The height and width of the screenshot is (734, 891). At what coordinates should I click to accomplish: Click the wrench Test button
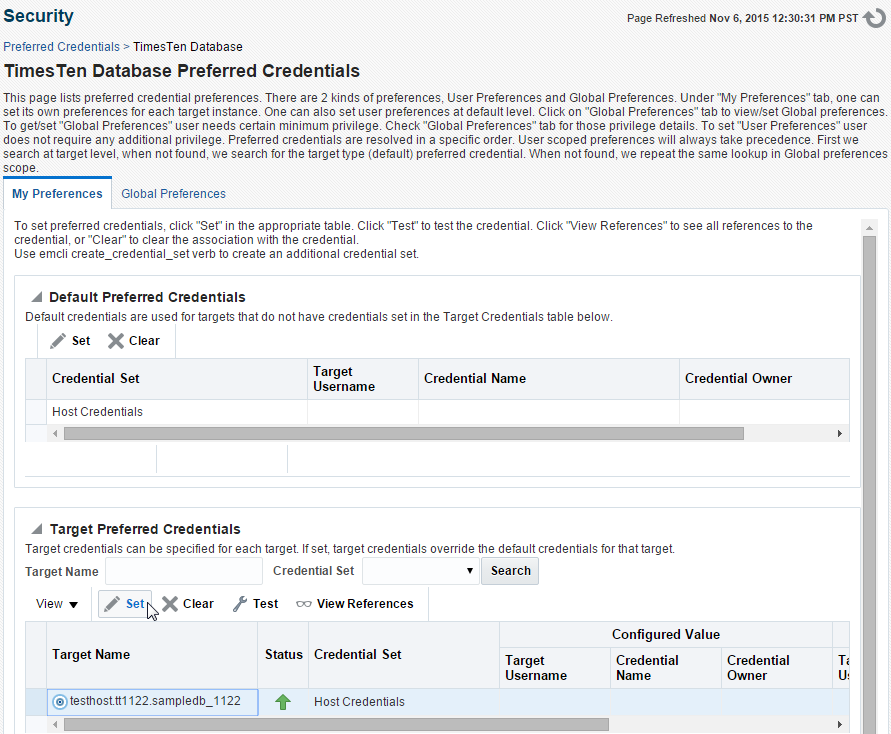pos(256,604)
